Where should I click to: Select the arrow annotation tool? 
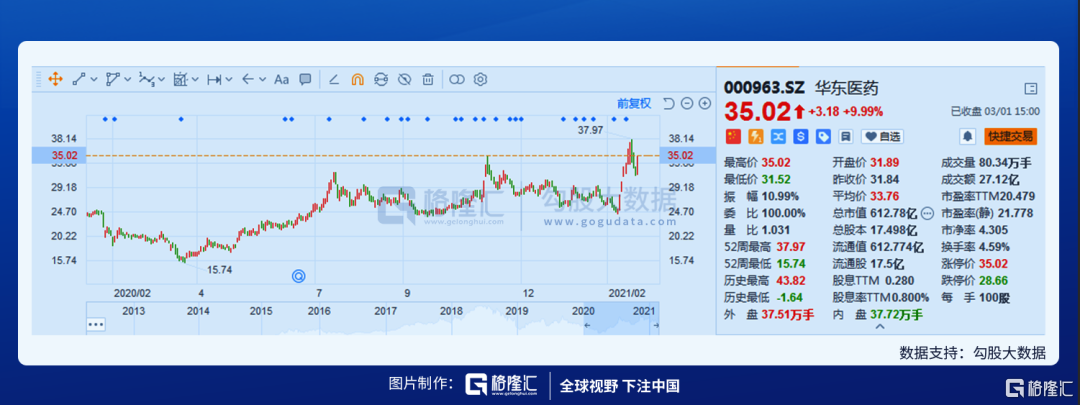pos(248,79)
